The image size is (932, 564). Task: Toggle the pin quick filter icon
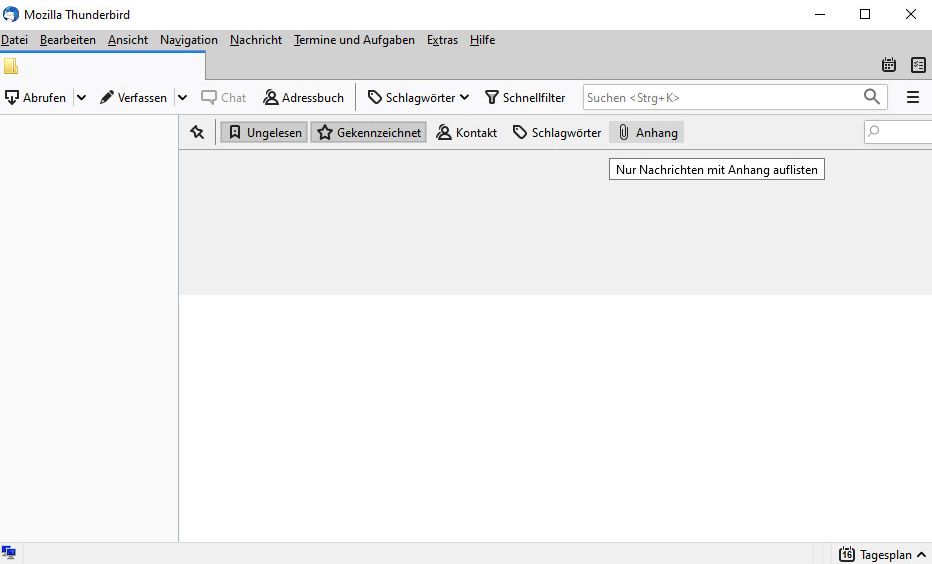197,132
